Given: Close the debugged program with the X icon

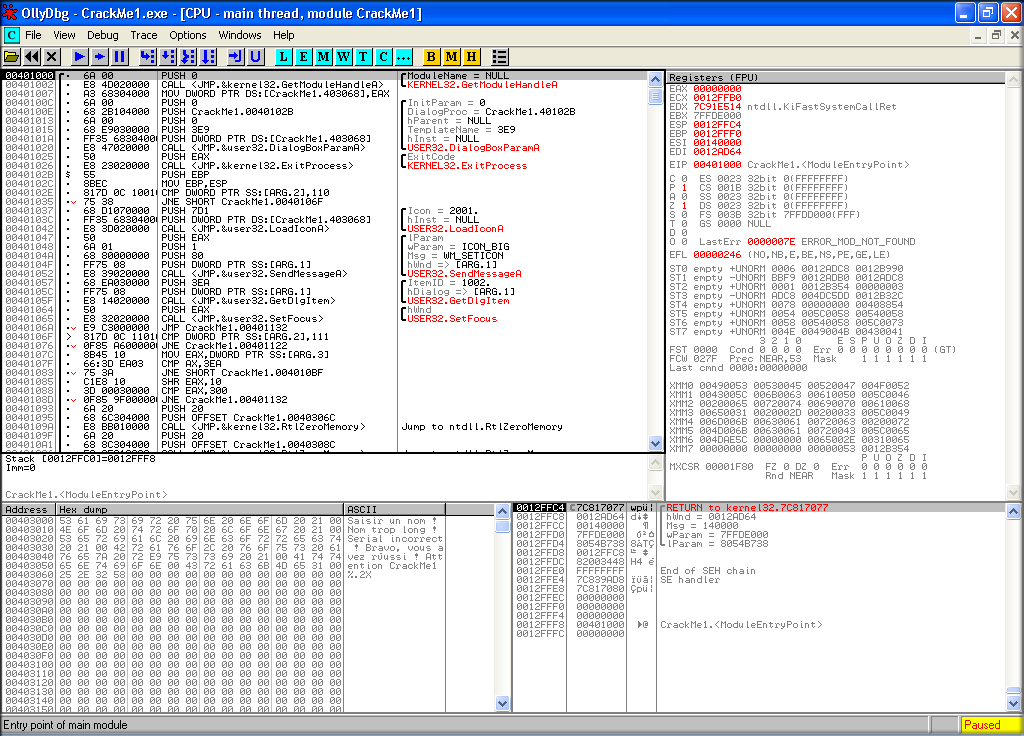Looking at the screenshot, I should click(x=52, y=57).
